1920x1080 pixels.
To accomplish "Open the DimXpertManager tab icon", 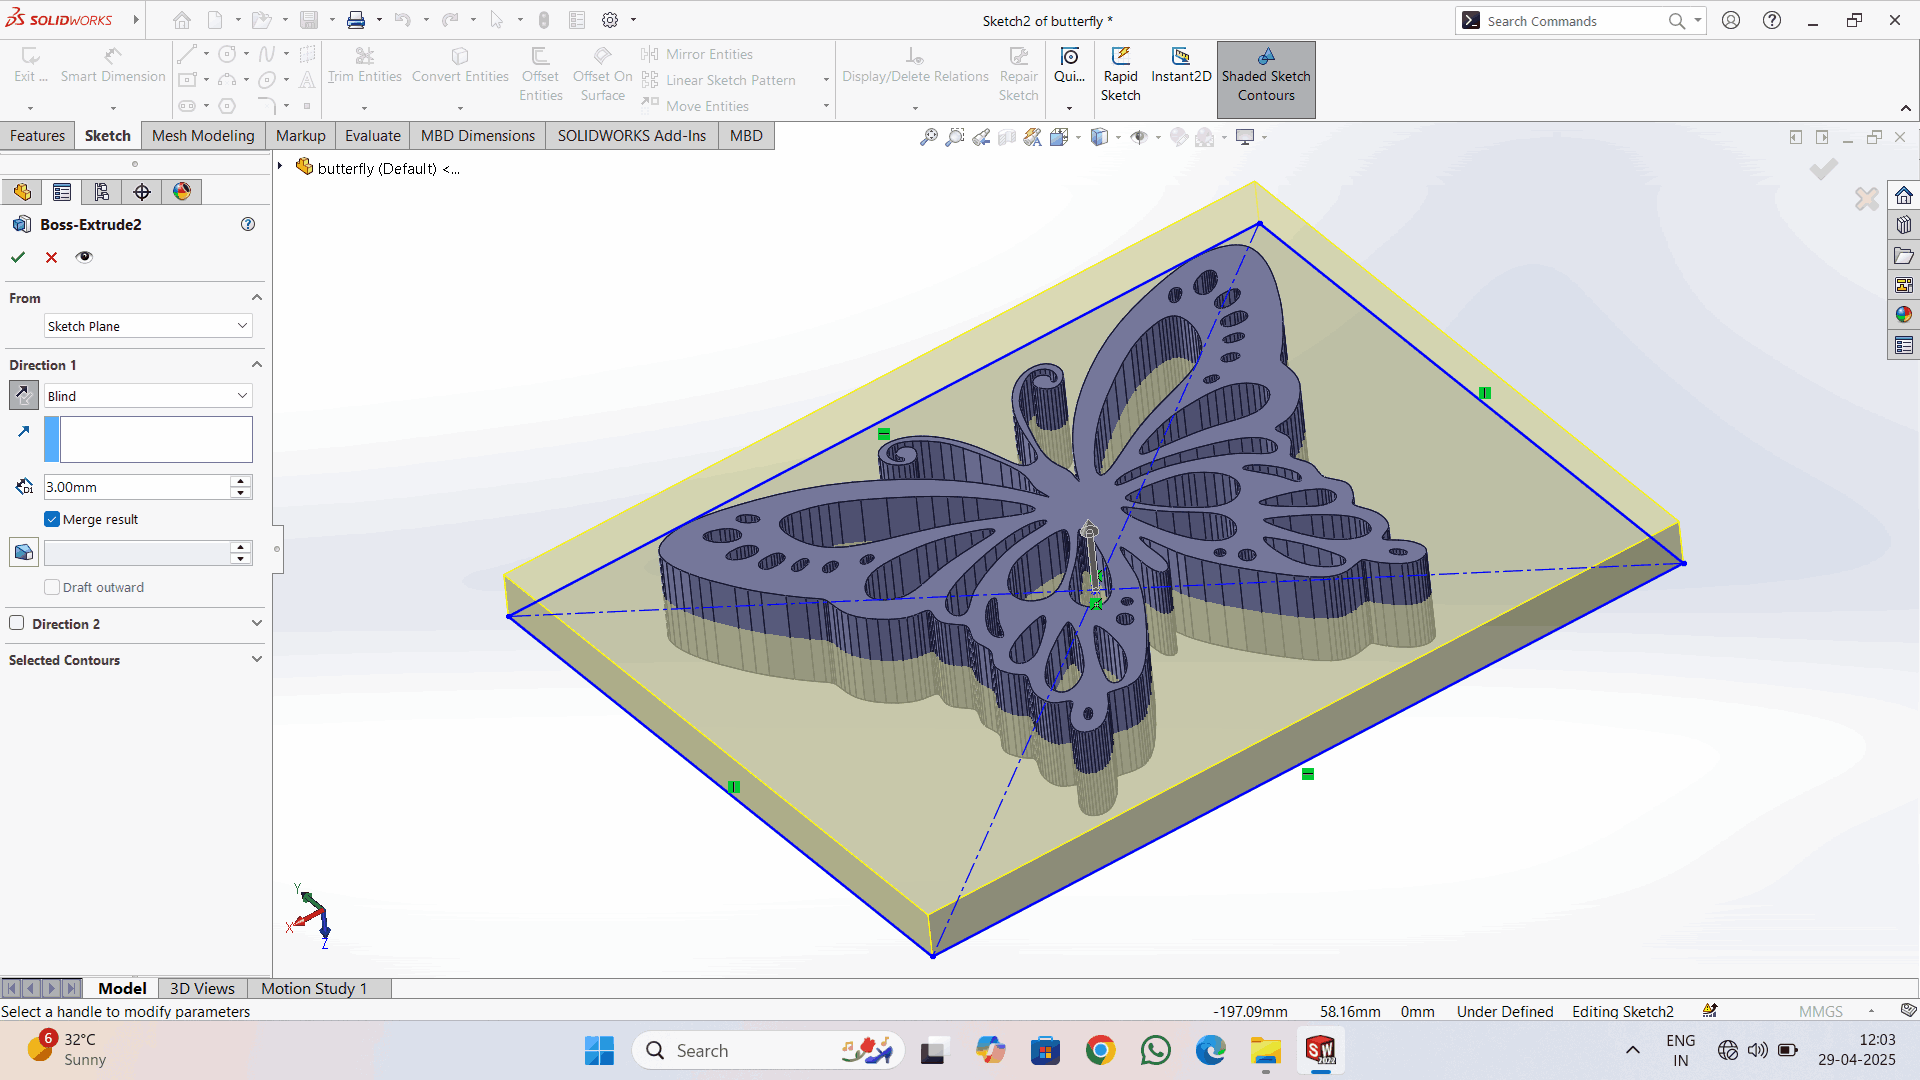I will pyautogui.click(x=142, y=192).
